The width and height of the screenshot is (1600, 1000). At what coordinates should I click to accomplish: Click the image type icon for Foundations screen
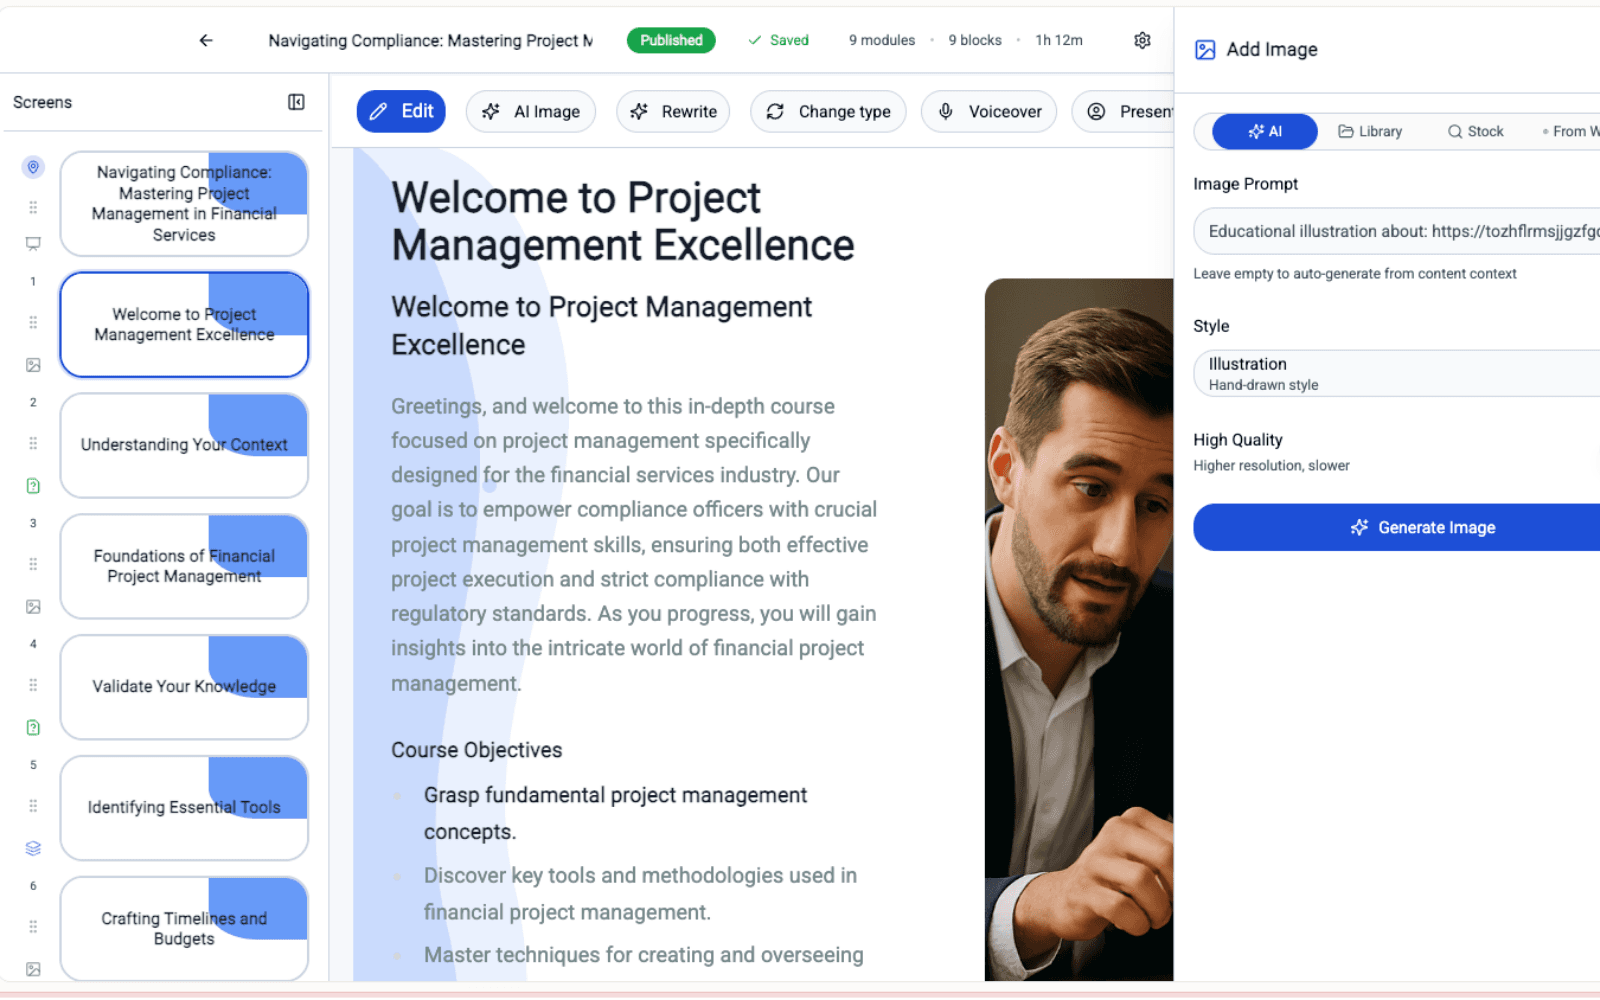(33, 607)
